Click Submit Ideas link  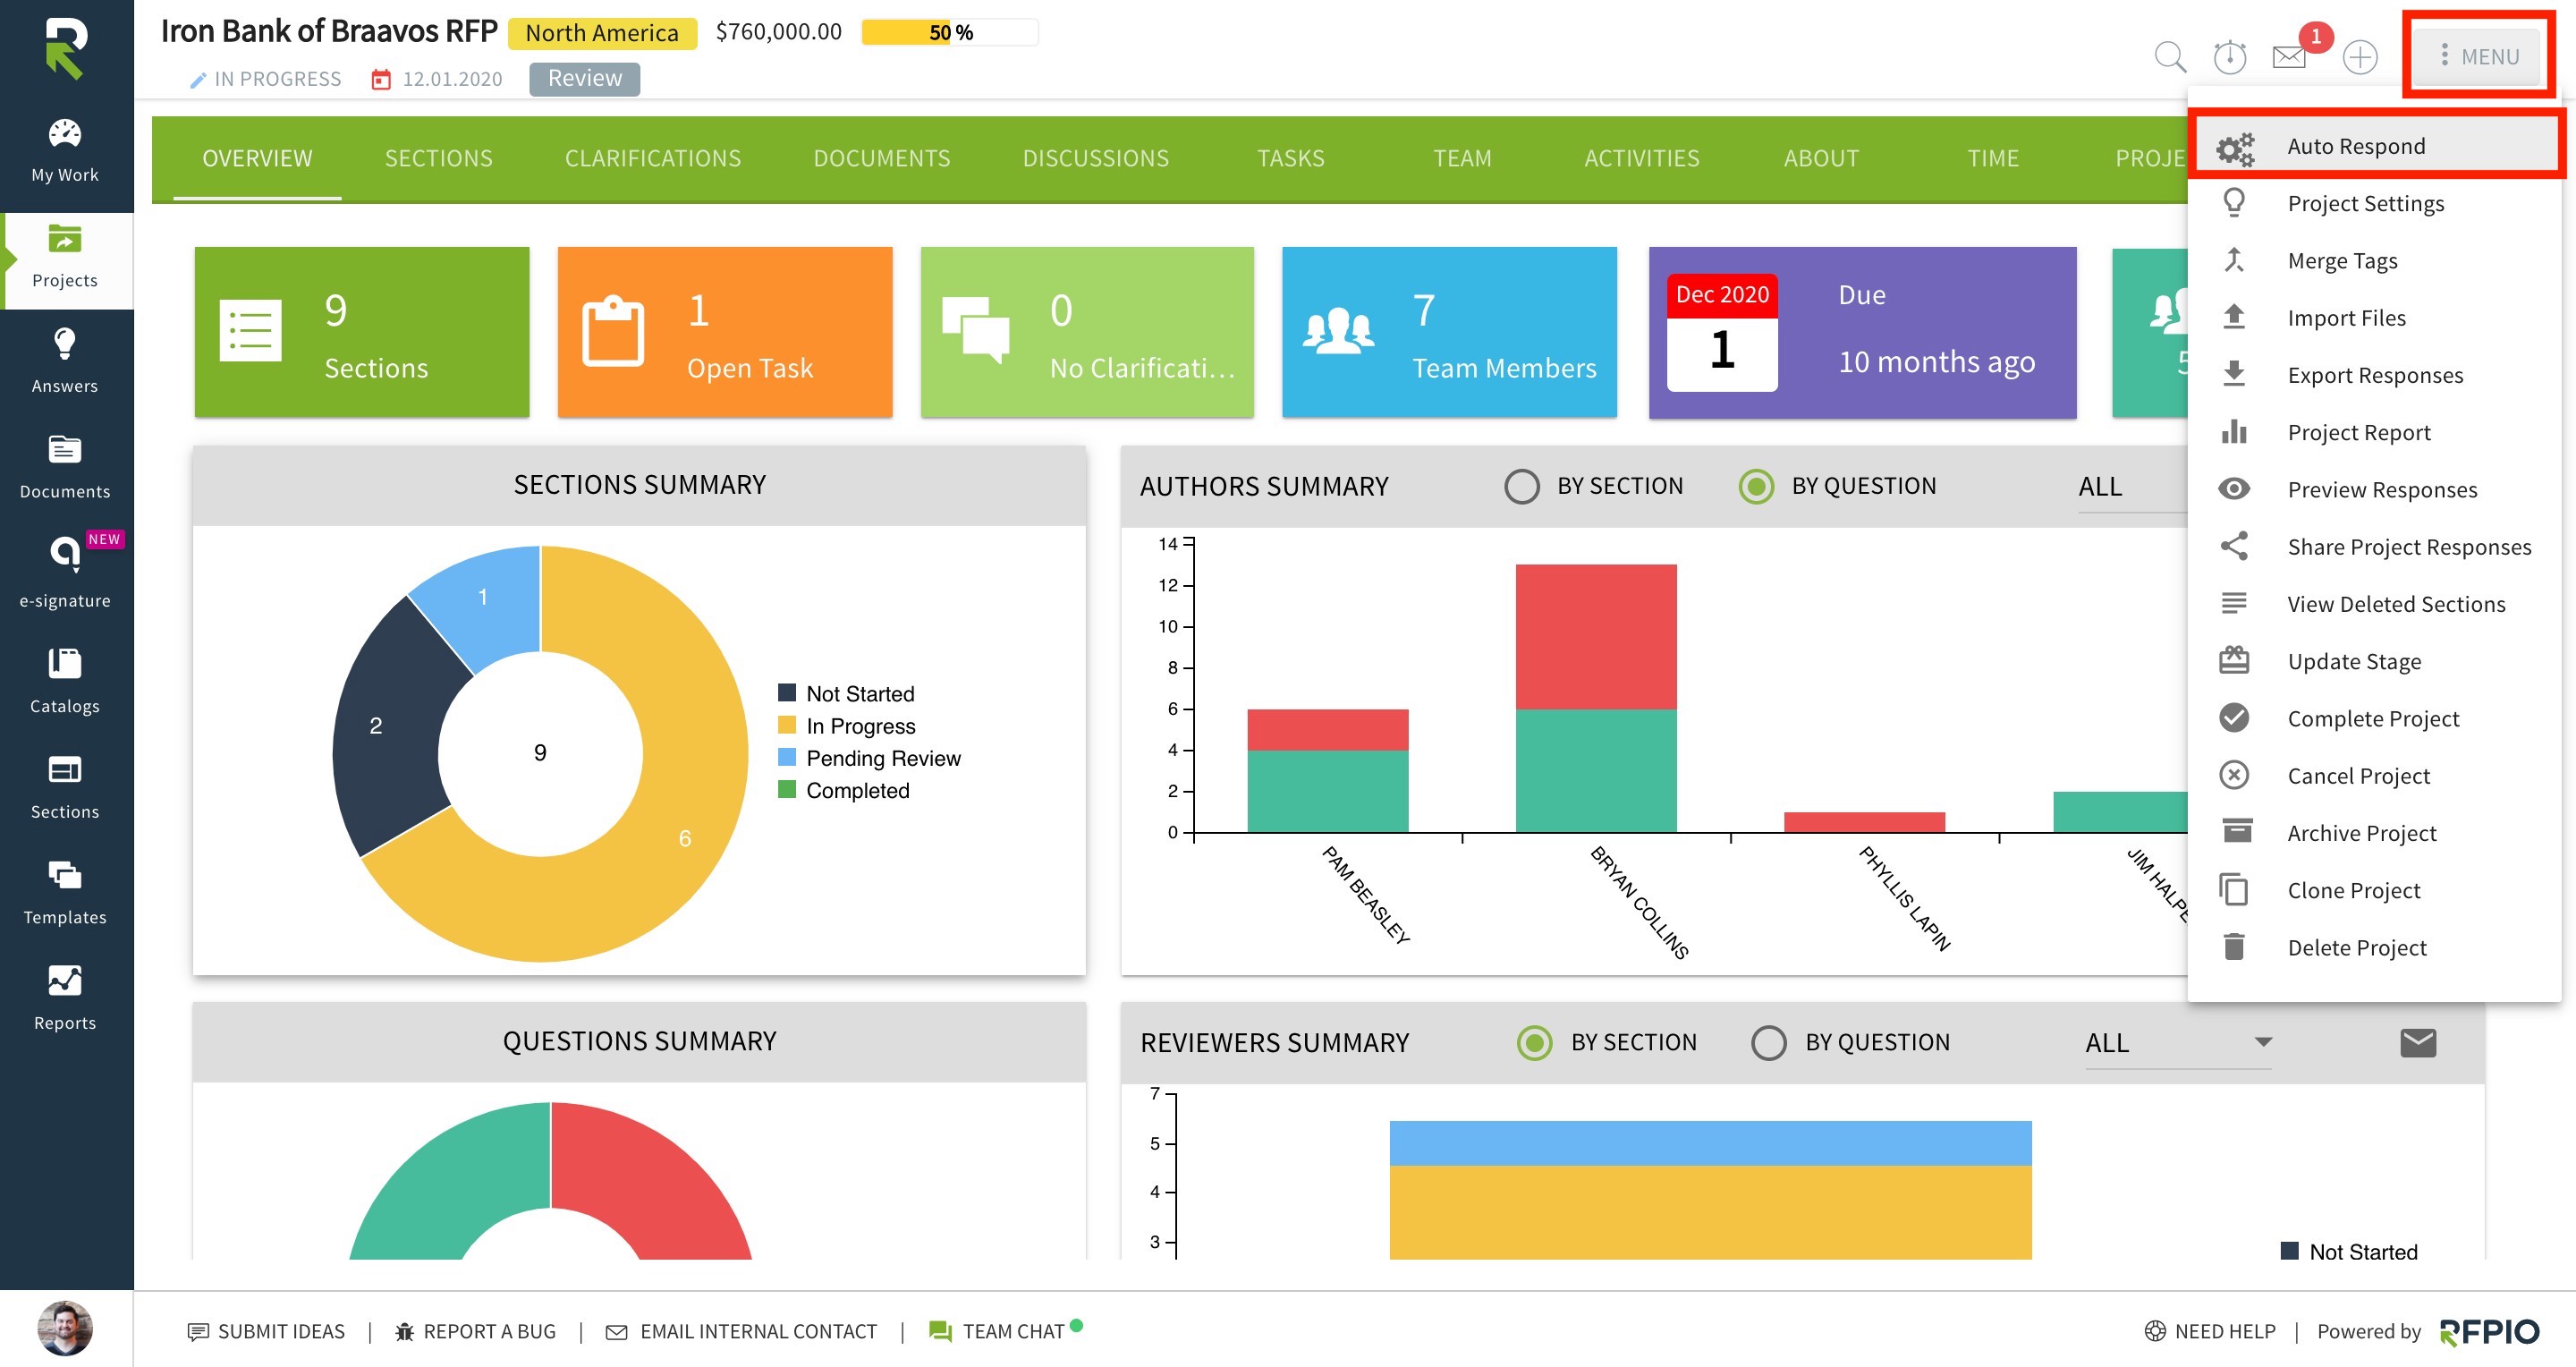point(266,1331)
